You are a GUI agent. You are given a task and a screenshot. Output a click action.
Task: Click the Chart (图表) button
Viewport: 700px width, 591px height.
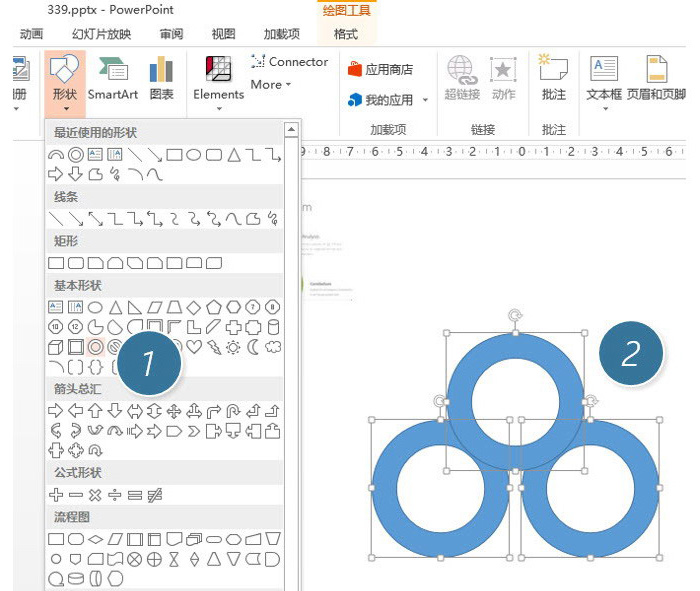[x=161, y=79]
